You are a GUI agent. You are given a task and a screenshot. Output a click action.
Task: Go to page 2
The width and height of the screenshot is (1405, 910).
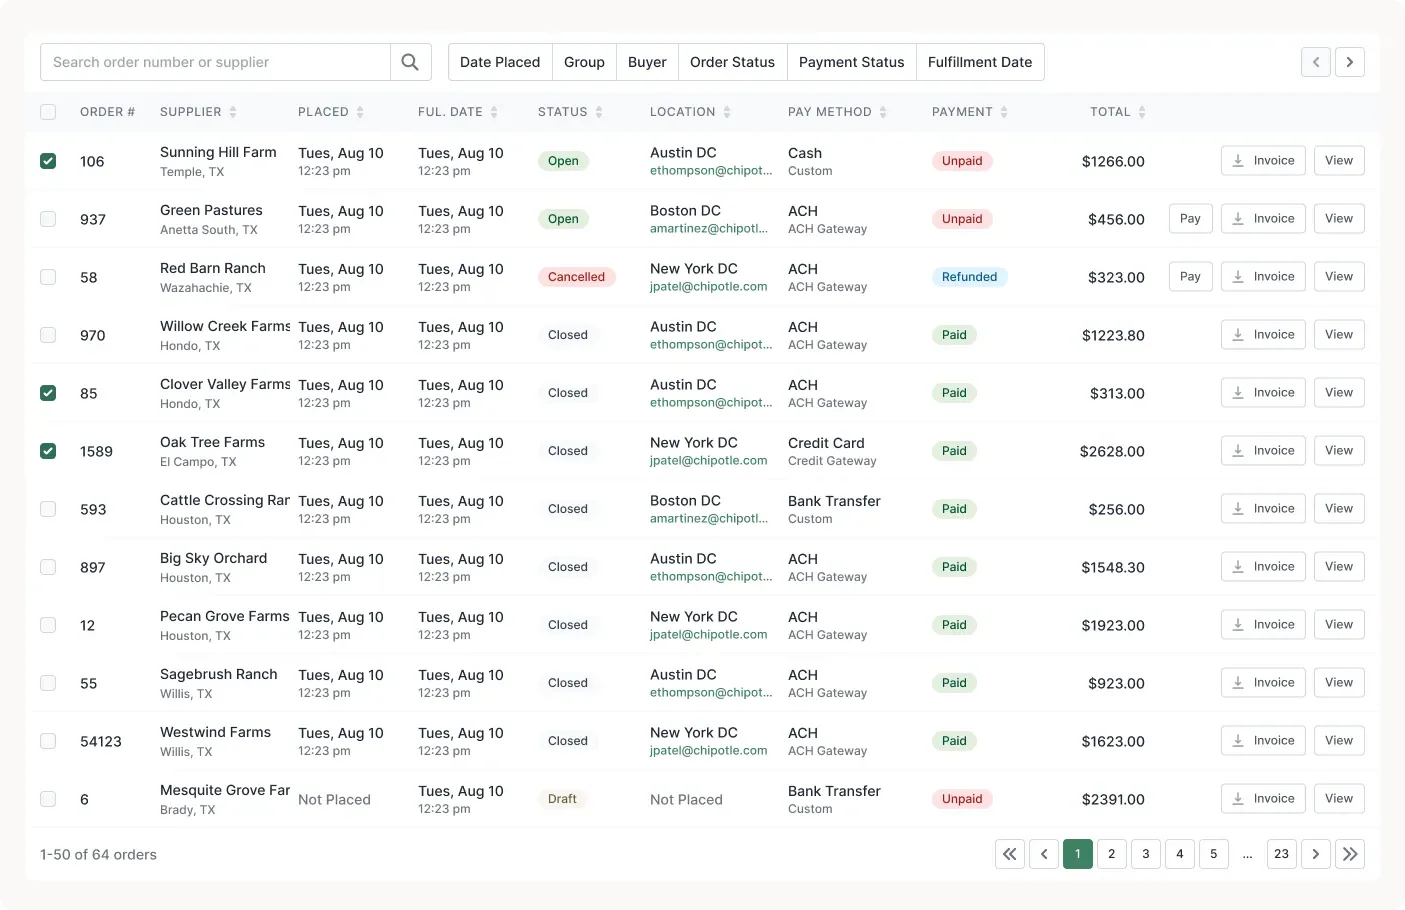pos(1112,854)
